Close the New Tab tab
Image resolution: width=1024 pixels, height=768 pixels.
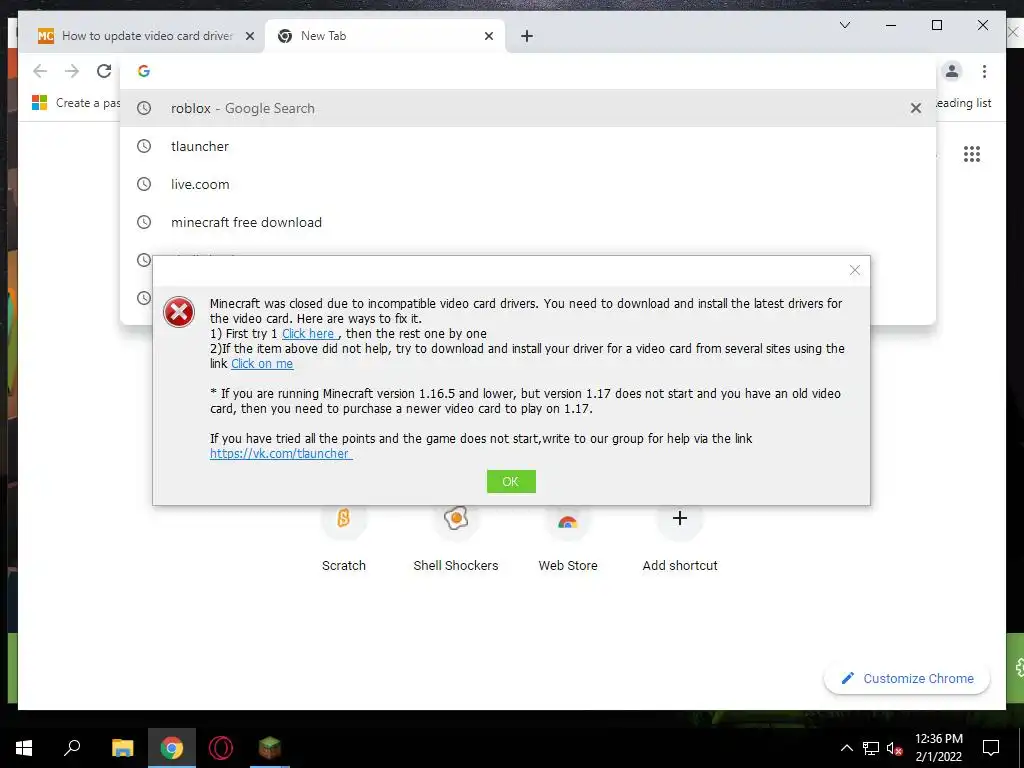488,36
